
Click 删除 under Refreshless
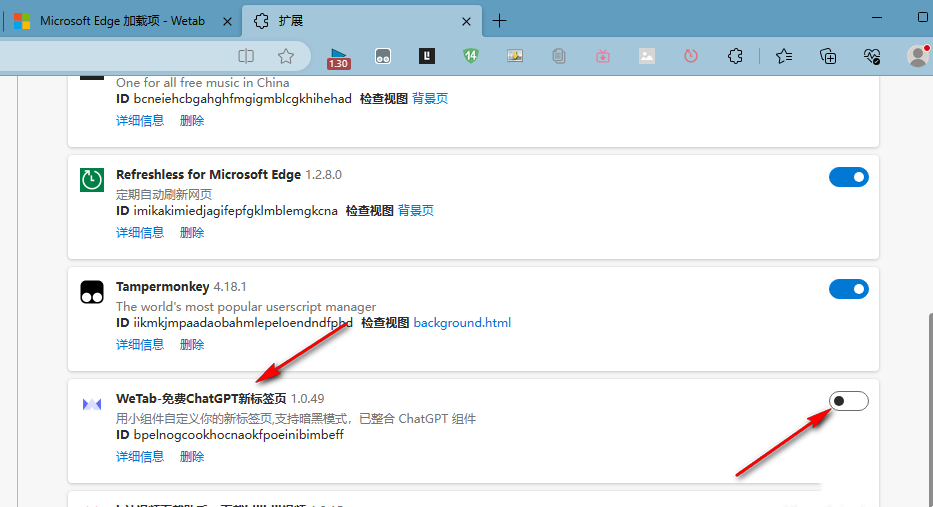192,232
